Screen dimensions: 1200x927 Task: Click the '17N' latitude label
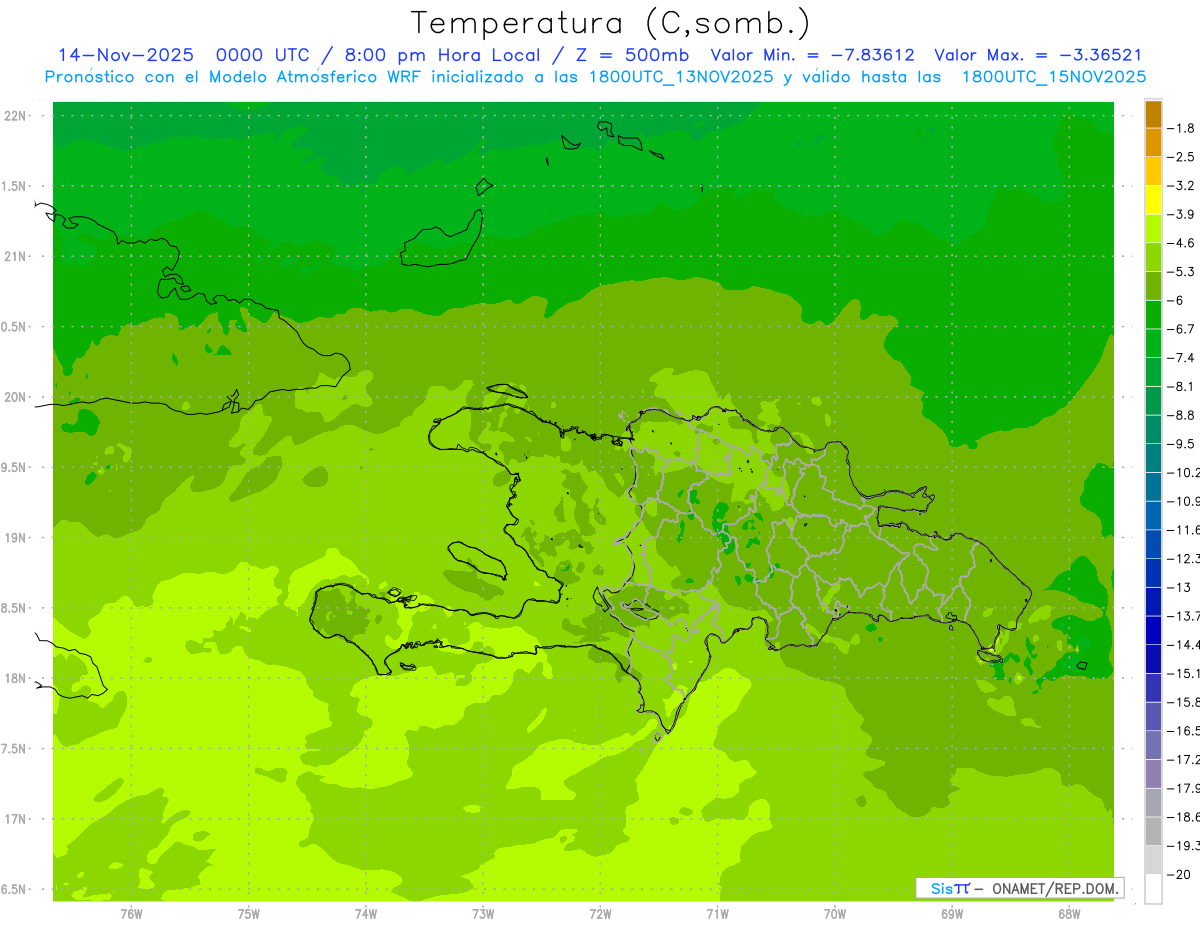(16, 820)
